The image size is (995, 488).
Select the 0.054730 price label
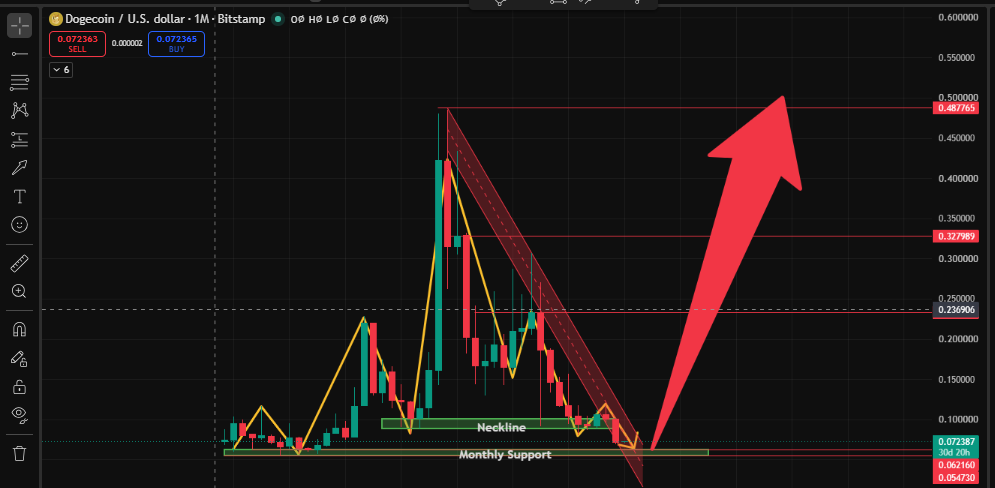tap(956, 477)
